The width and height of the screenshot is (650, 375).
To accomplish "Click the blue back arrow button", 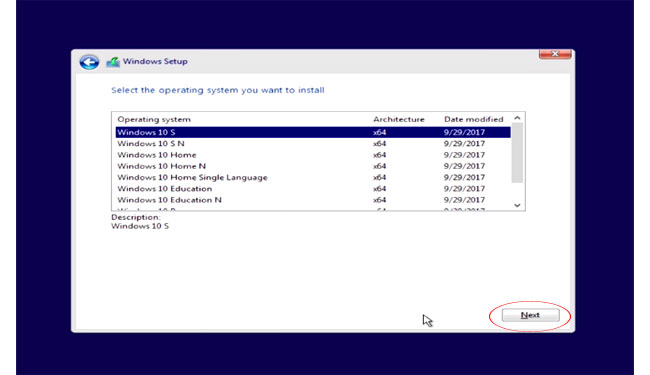I will [x=89, y=62].
